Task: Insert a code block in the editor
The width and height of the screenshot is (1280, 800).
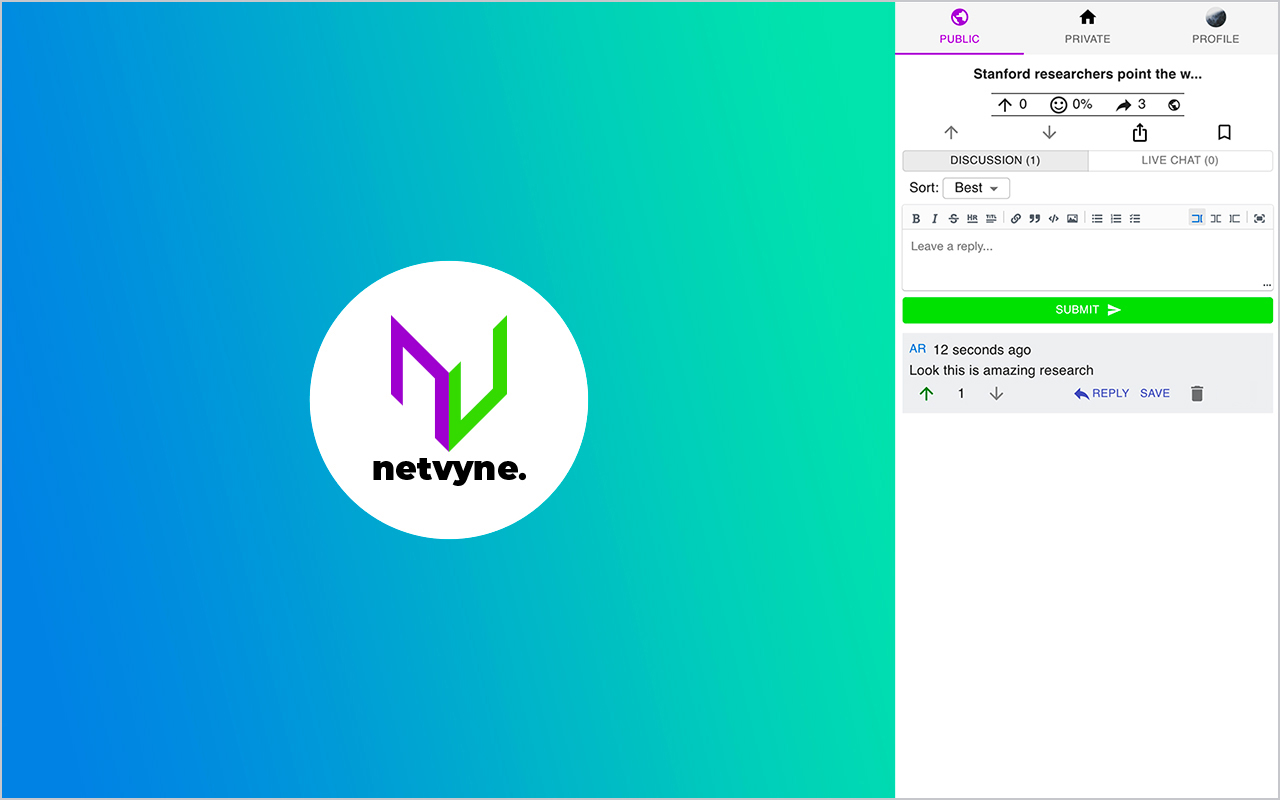Action: click(x=1053, y=218)
